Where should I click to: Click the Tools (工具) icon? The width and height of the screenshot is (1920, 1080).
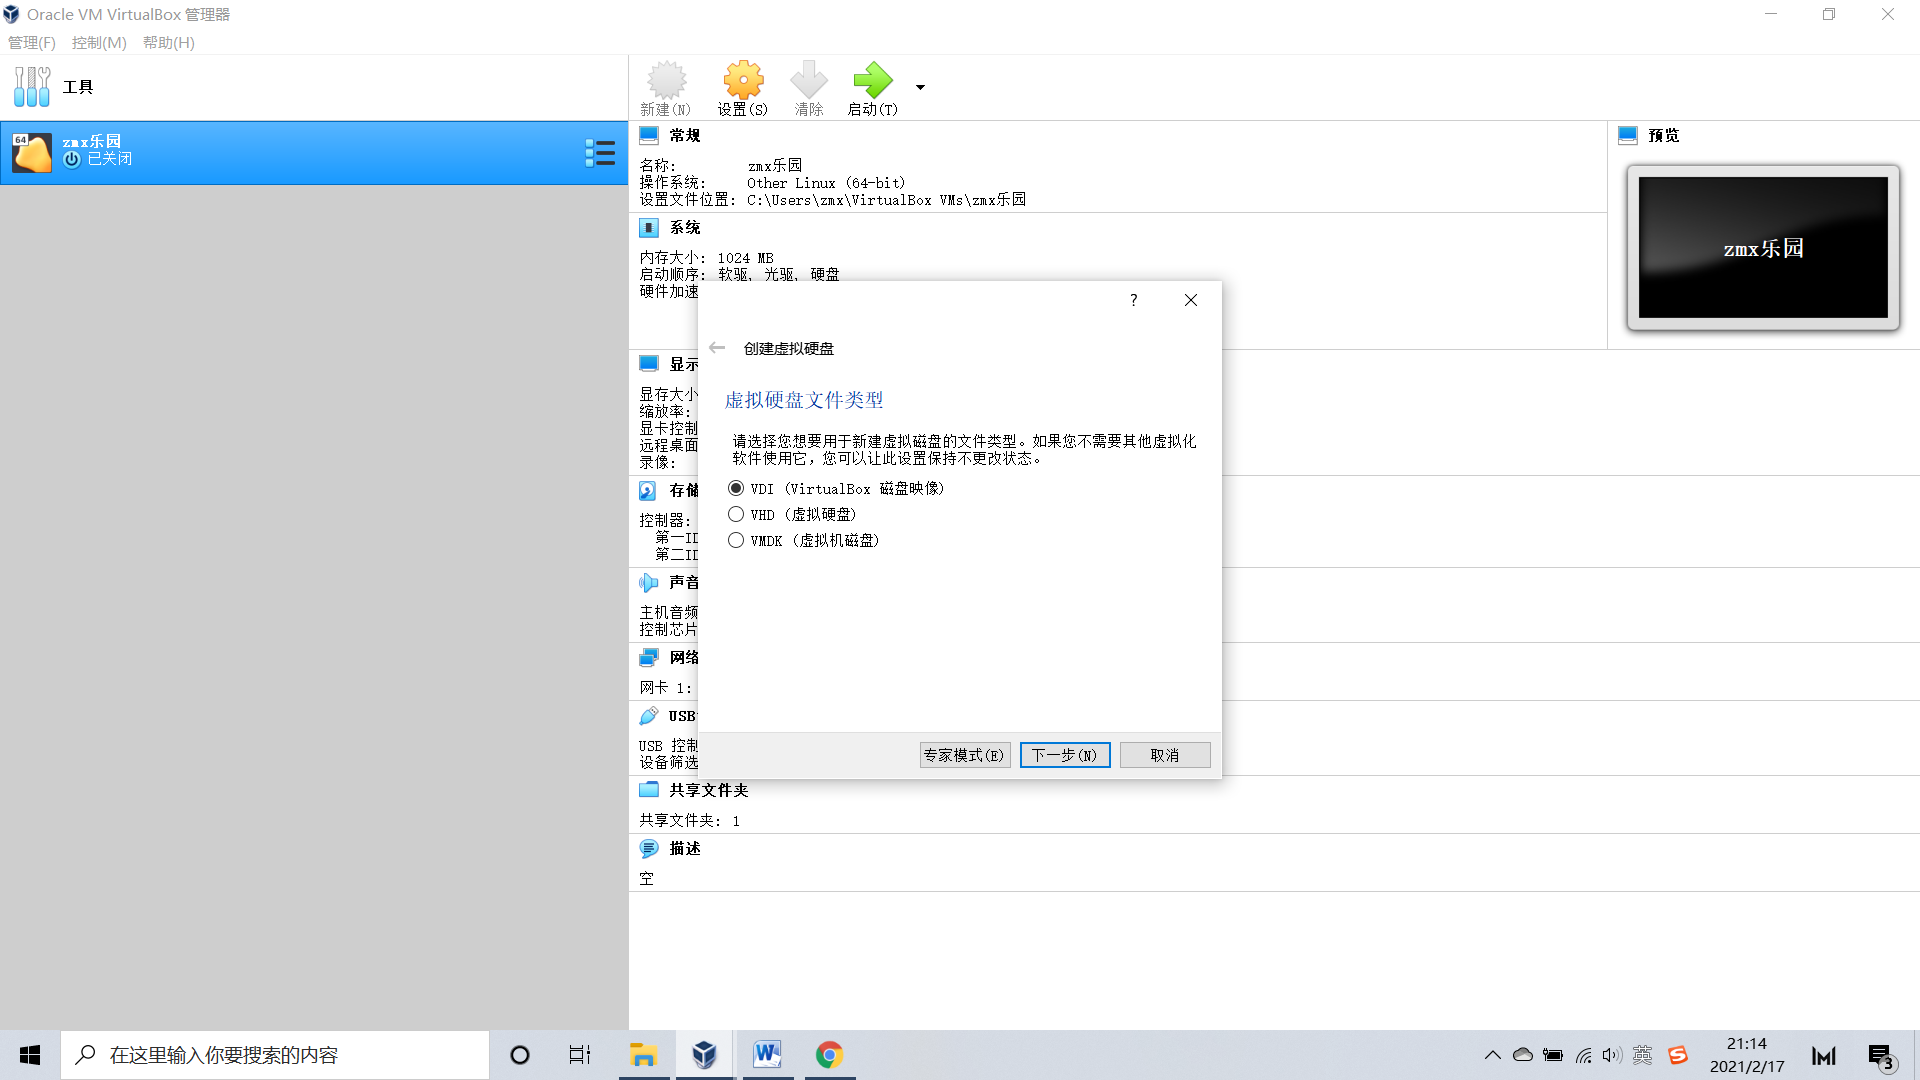click(x=32, y=87)
